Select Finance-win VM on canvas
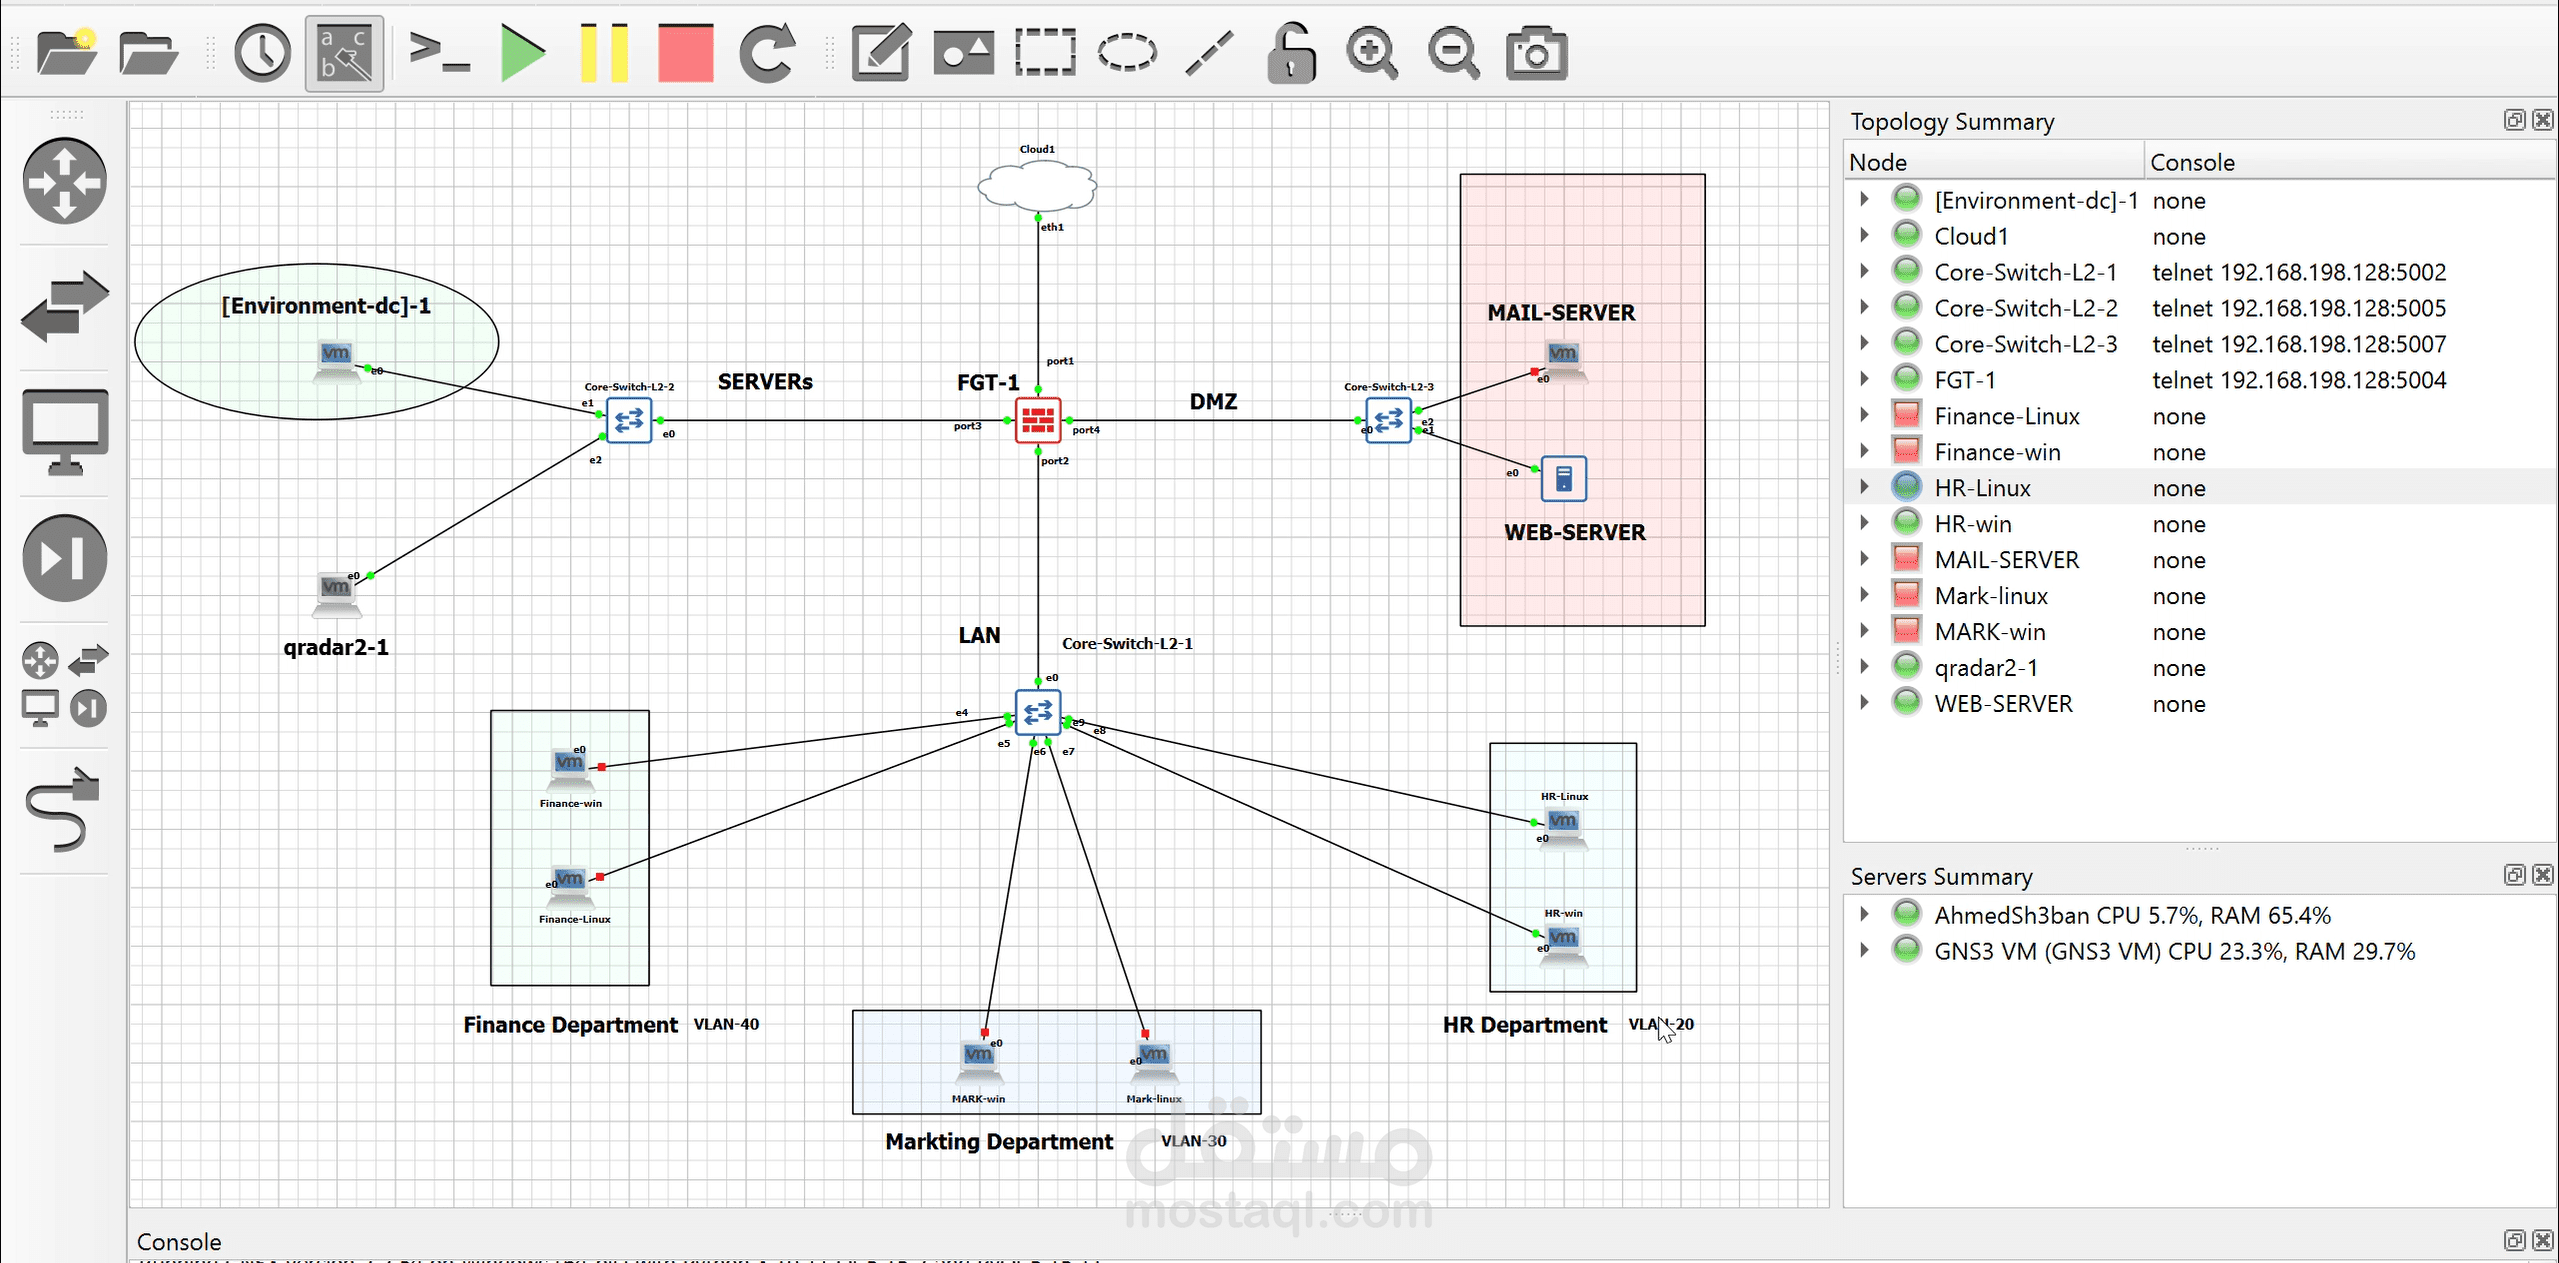Screen dimensions: 2559x1263 coord(570,770)
